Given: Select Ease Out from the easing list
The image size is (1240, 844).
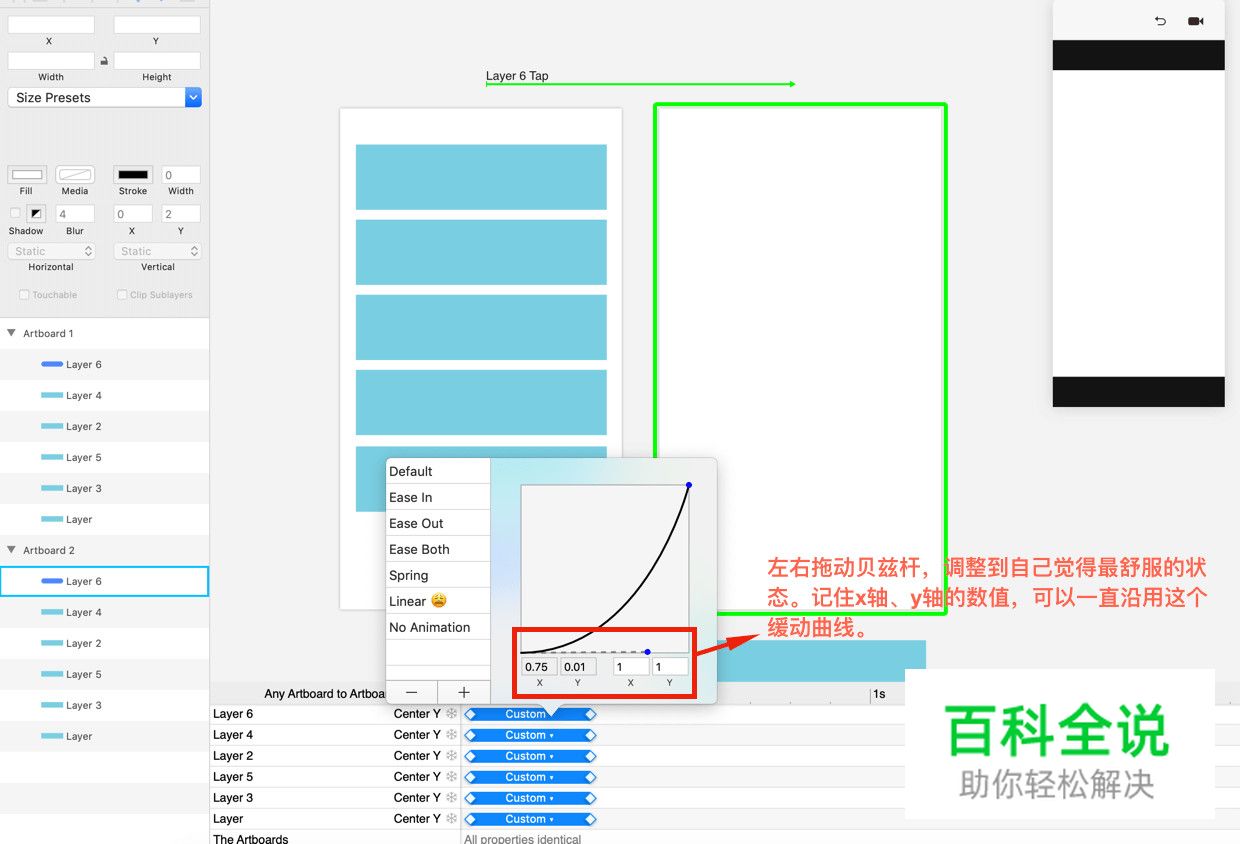Looking at the screenshot, I should pyautogui.click(x=417, y=523).
